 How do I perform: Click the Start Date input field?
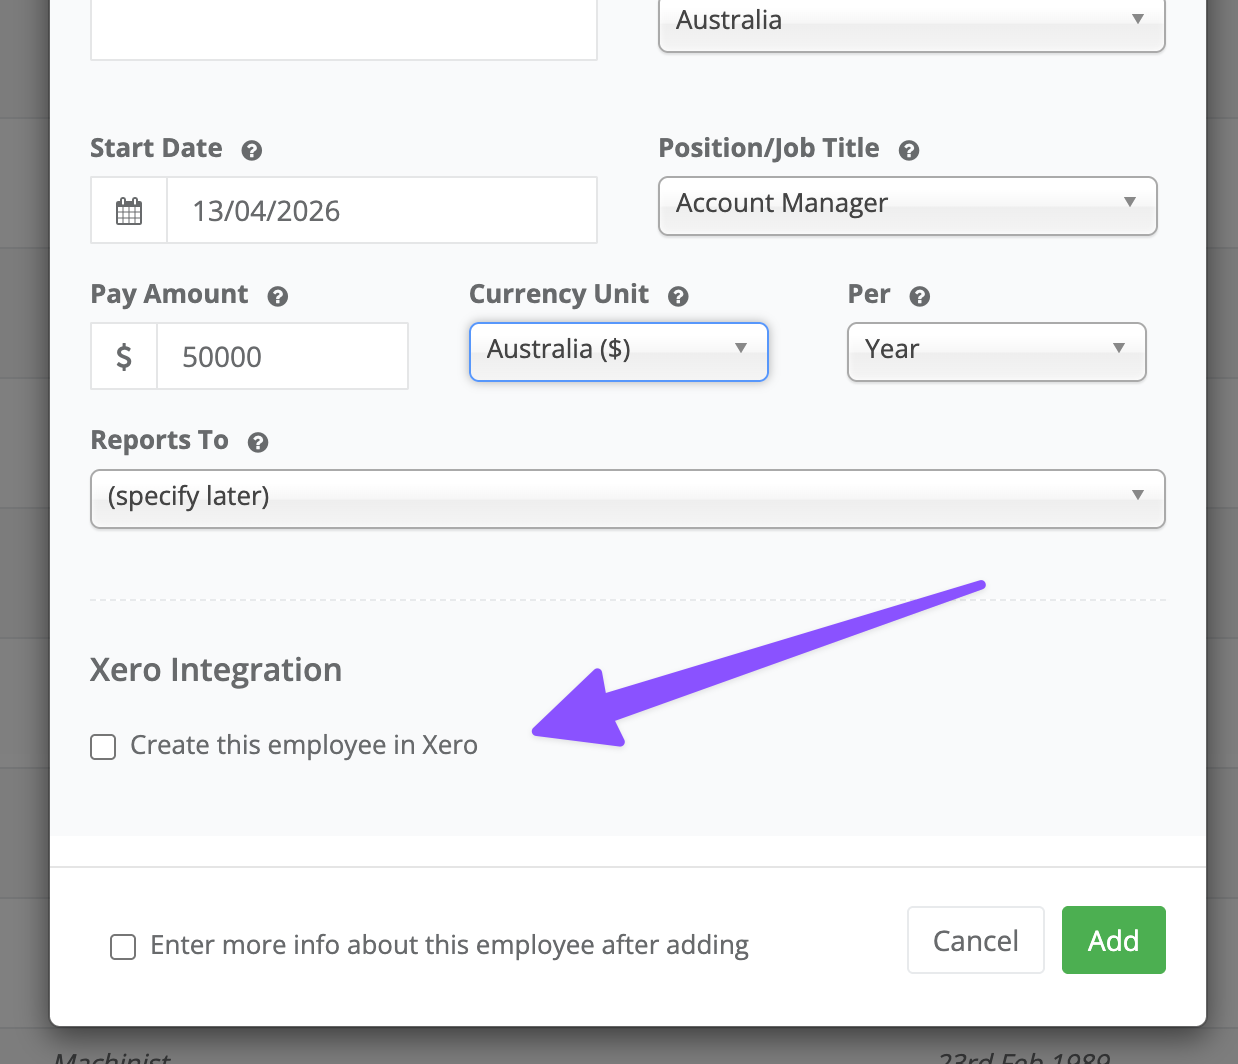(x=381, y=211)
